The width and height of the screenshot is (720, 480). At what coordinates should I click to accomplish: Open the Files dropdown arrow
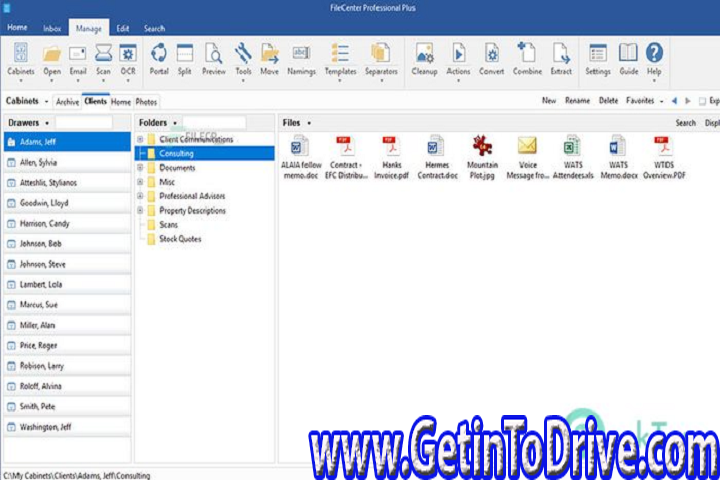tap(309, 123)
